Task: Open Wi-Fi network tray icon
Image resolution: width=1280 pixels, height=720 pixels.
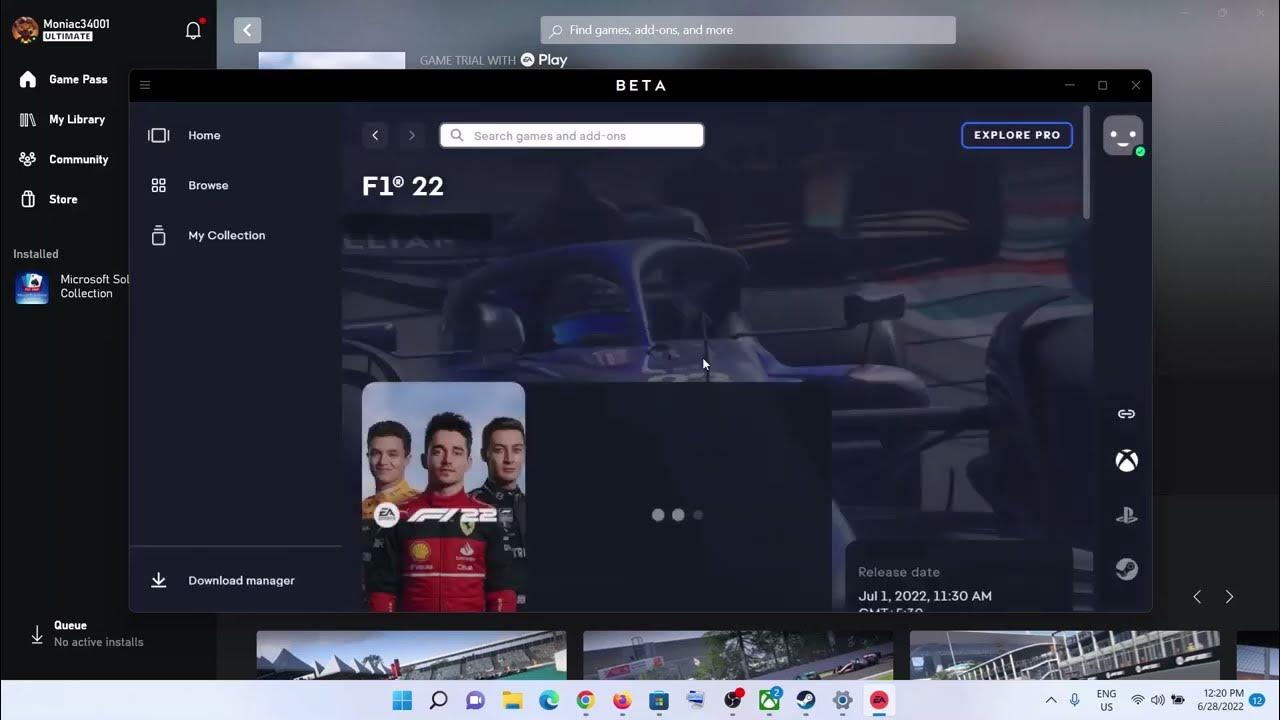Action: (x=1137, y=700)
